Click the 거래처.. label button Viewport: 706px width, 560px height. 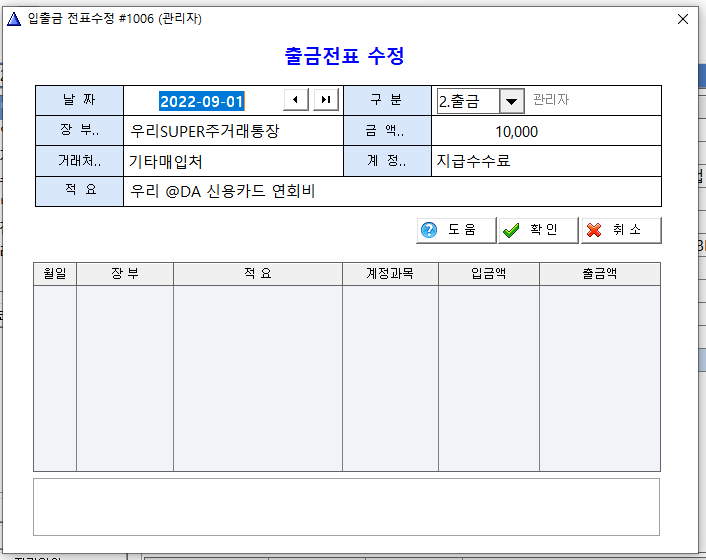[x=79, y=161]
